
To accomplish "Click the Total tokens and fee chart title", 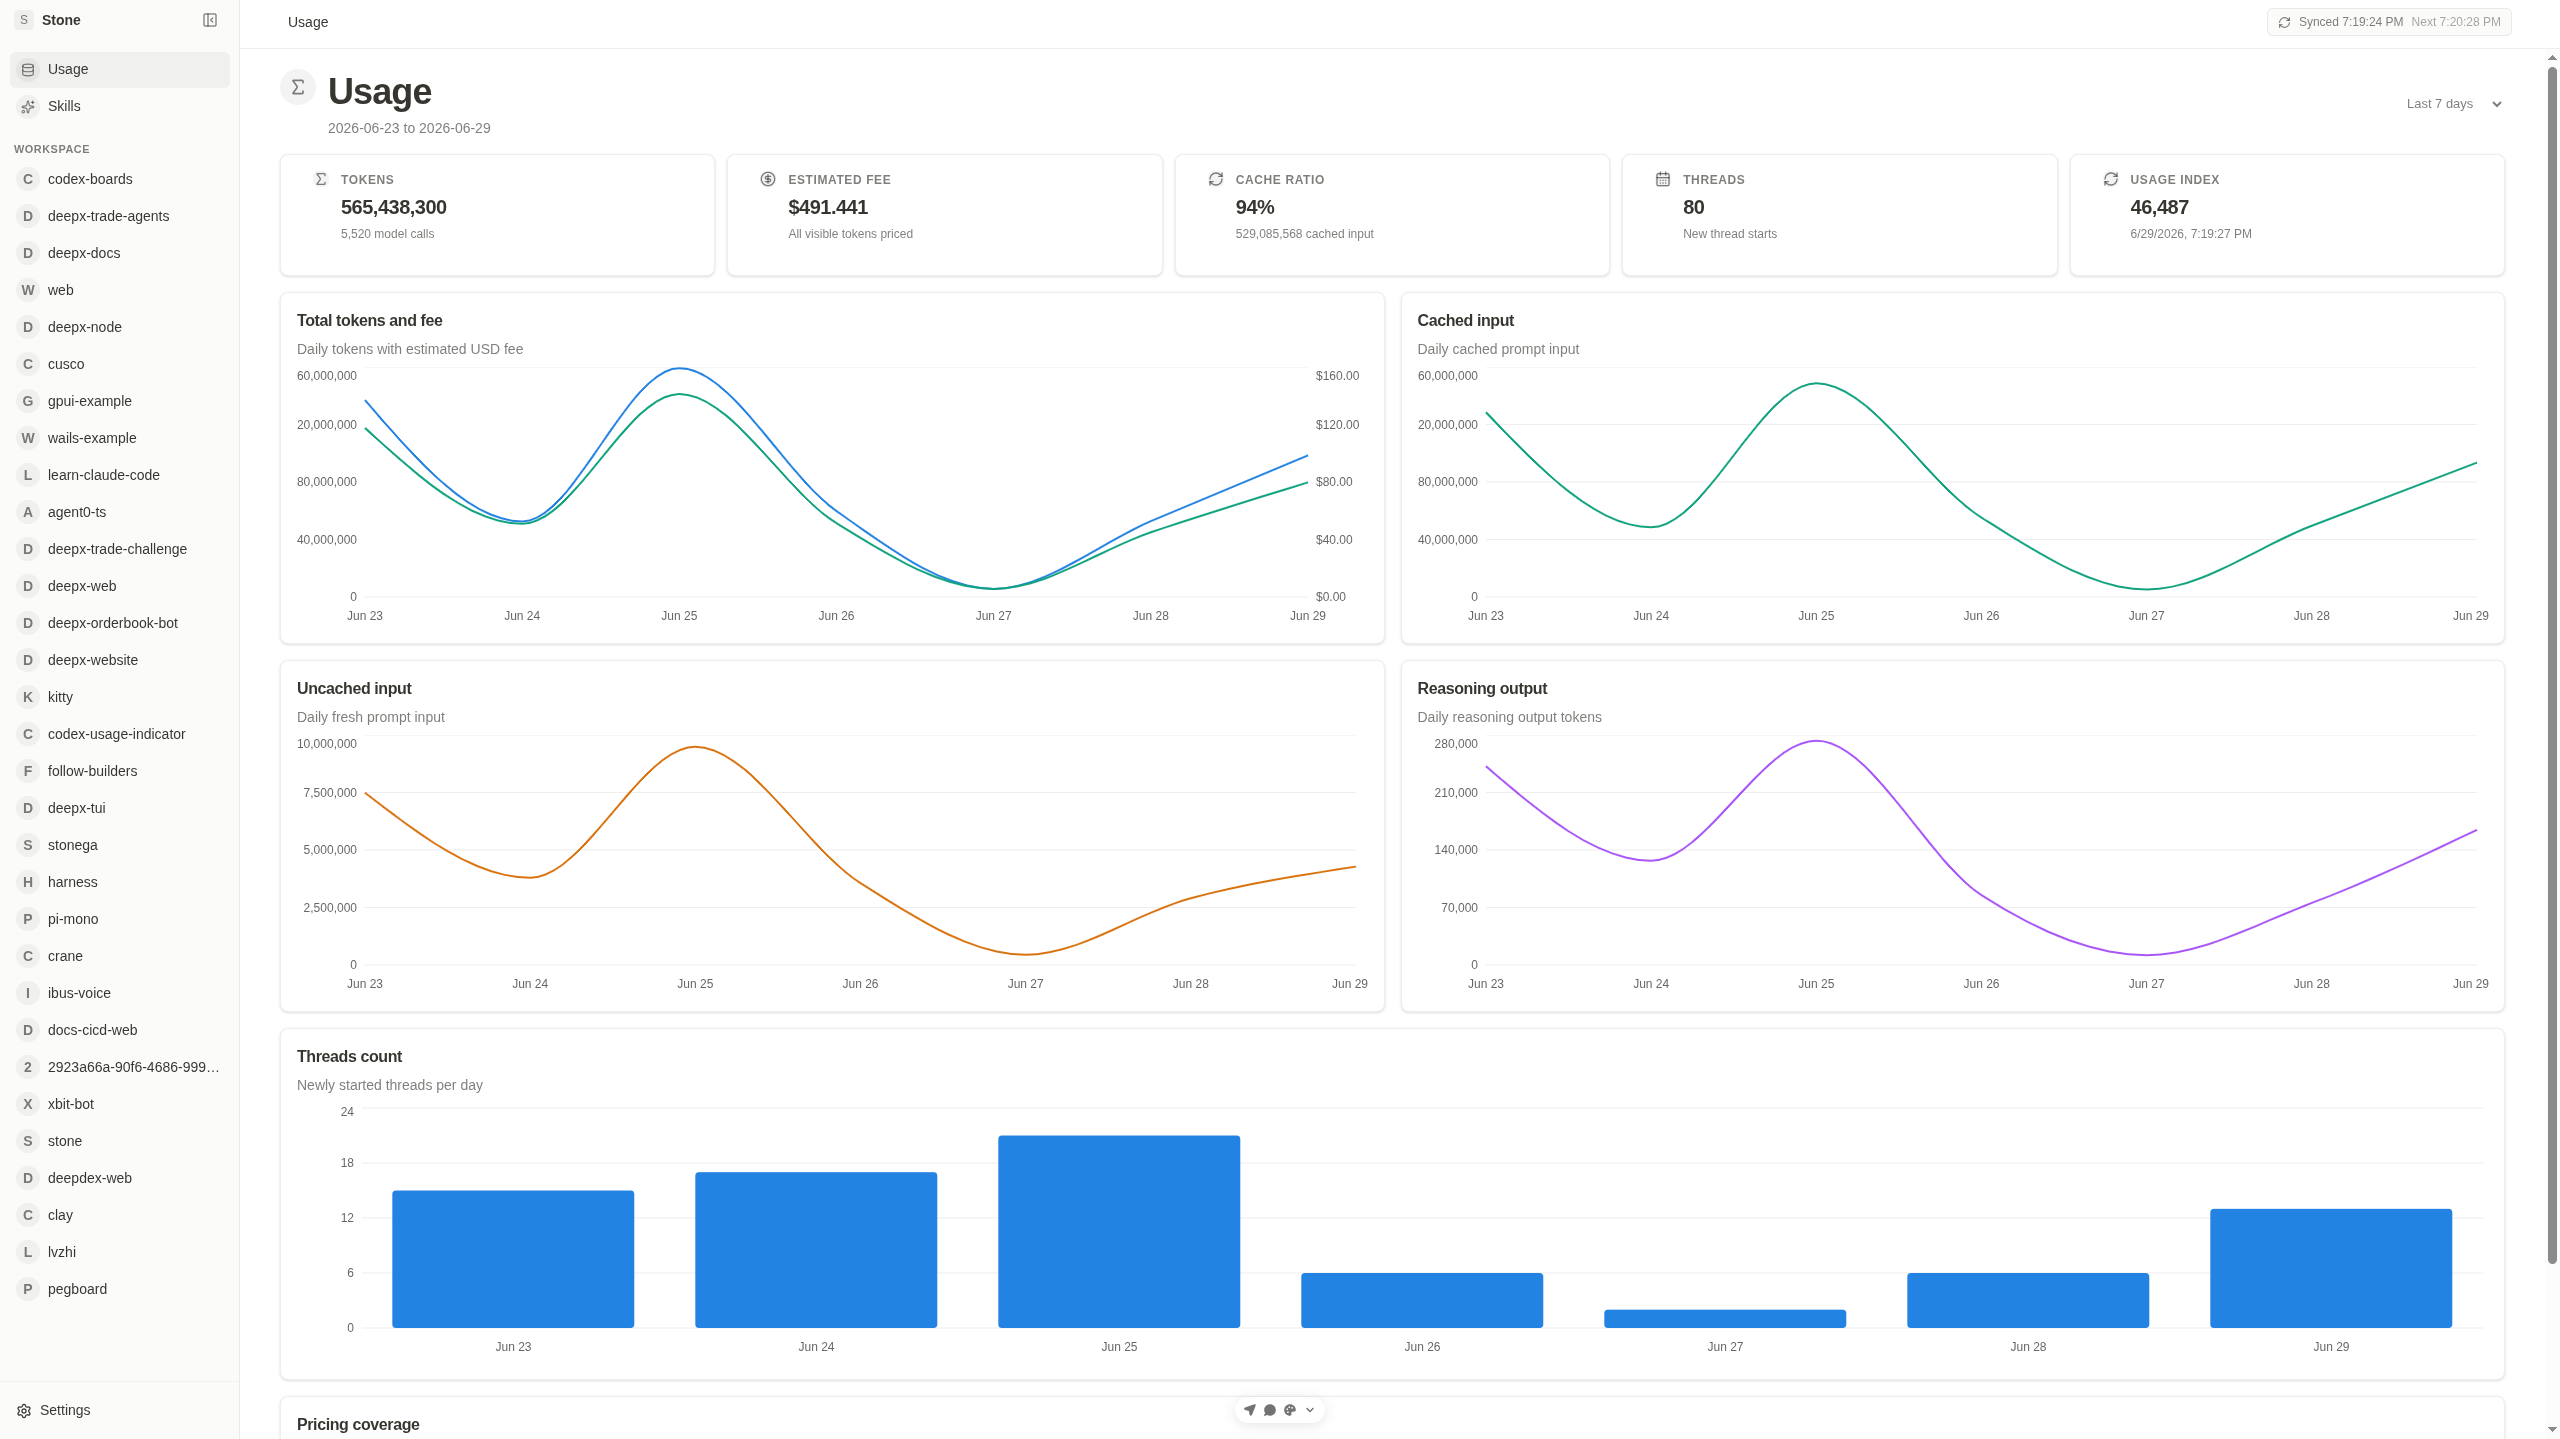I will (x=370, y=320).
